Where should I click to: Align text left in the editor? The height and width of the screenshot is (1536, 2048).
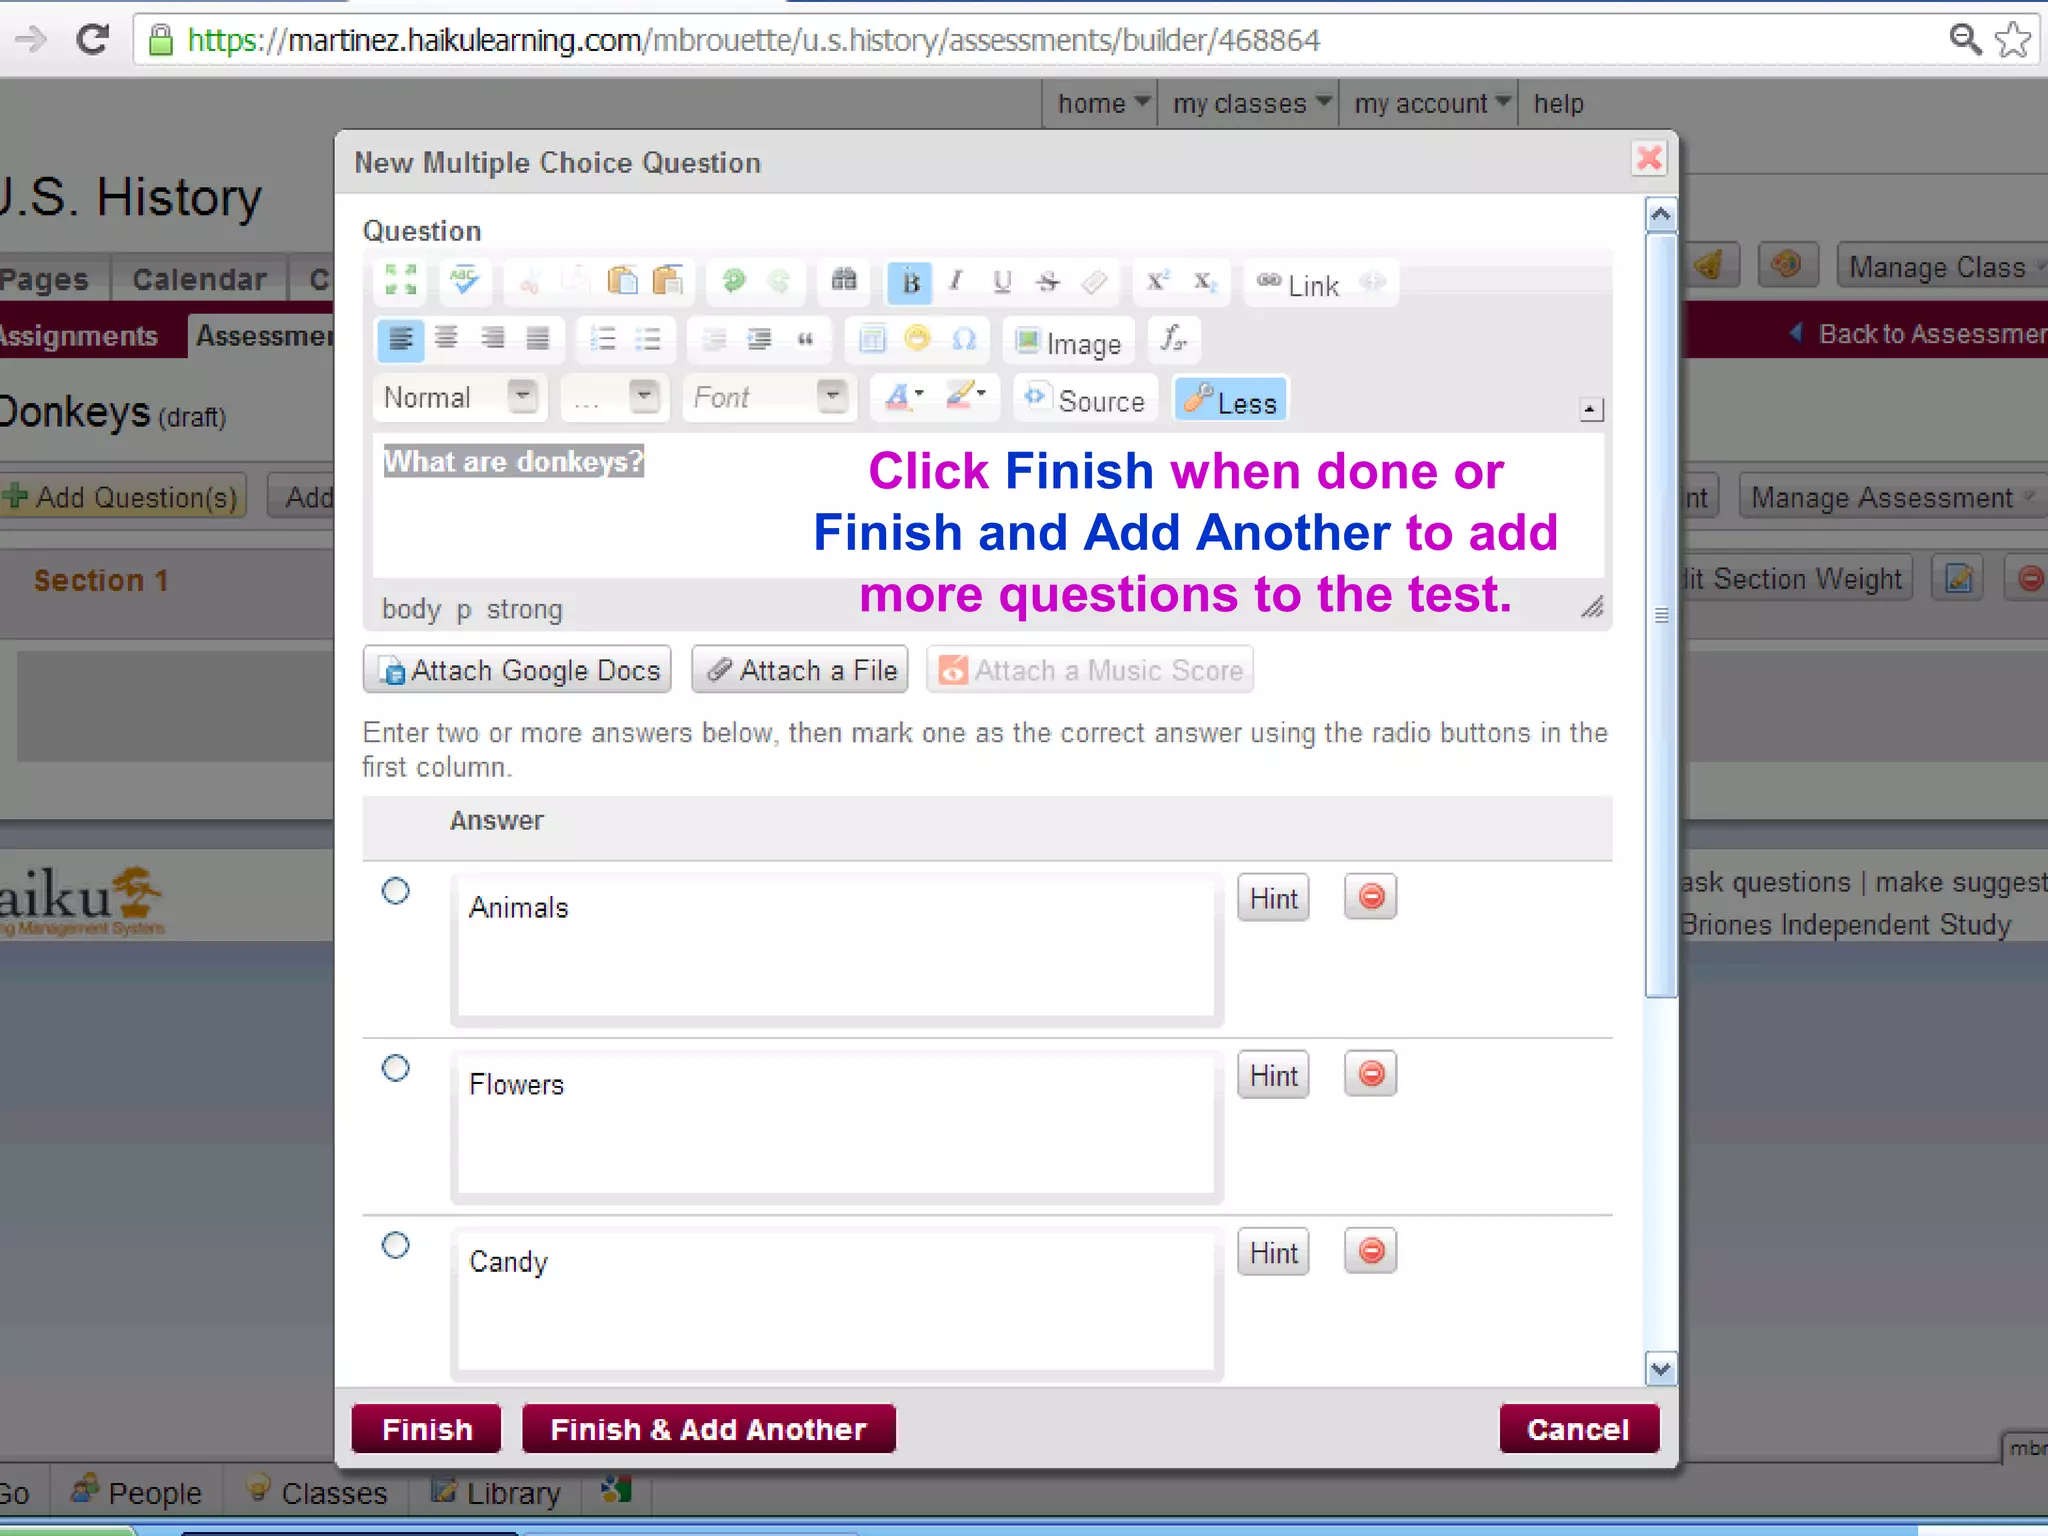pyautogui.click(x=400, y=340)
